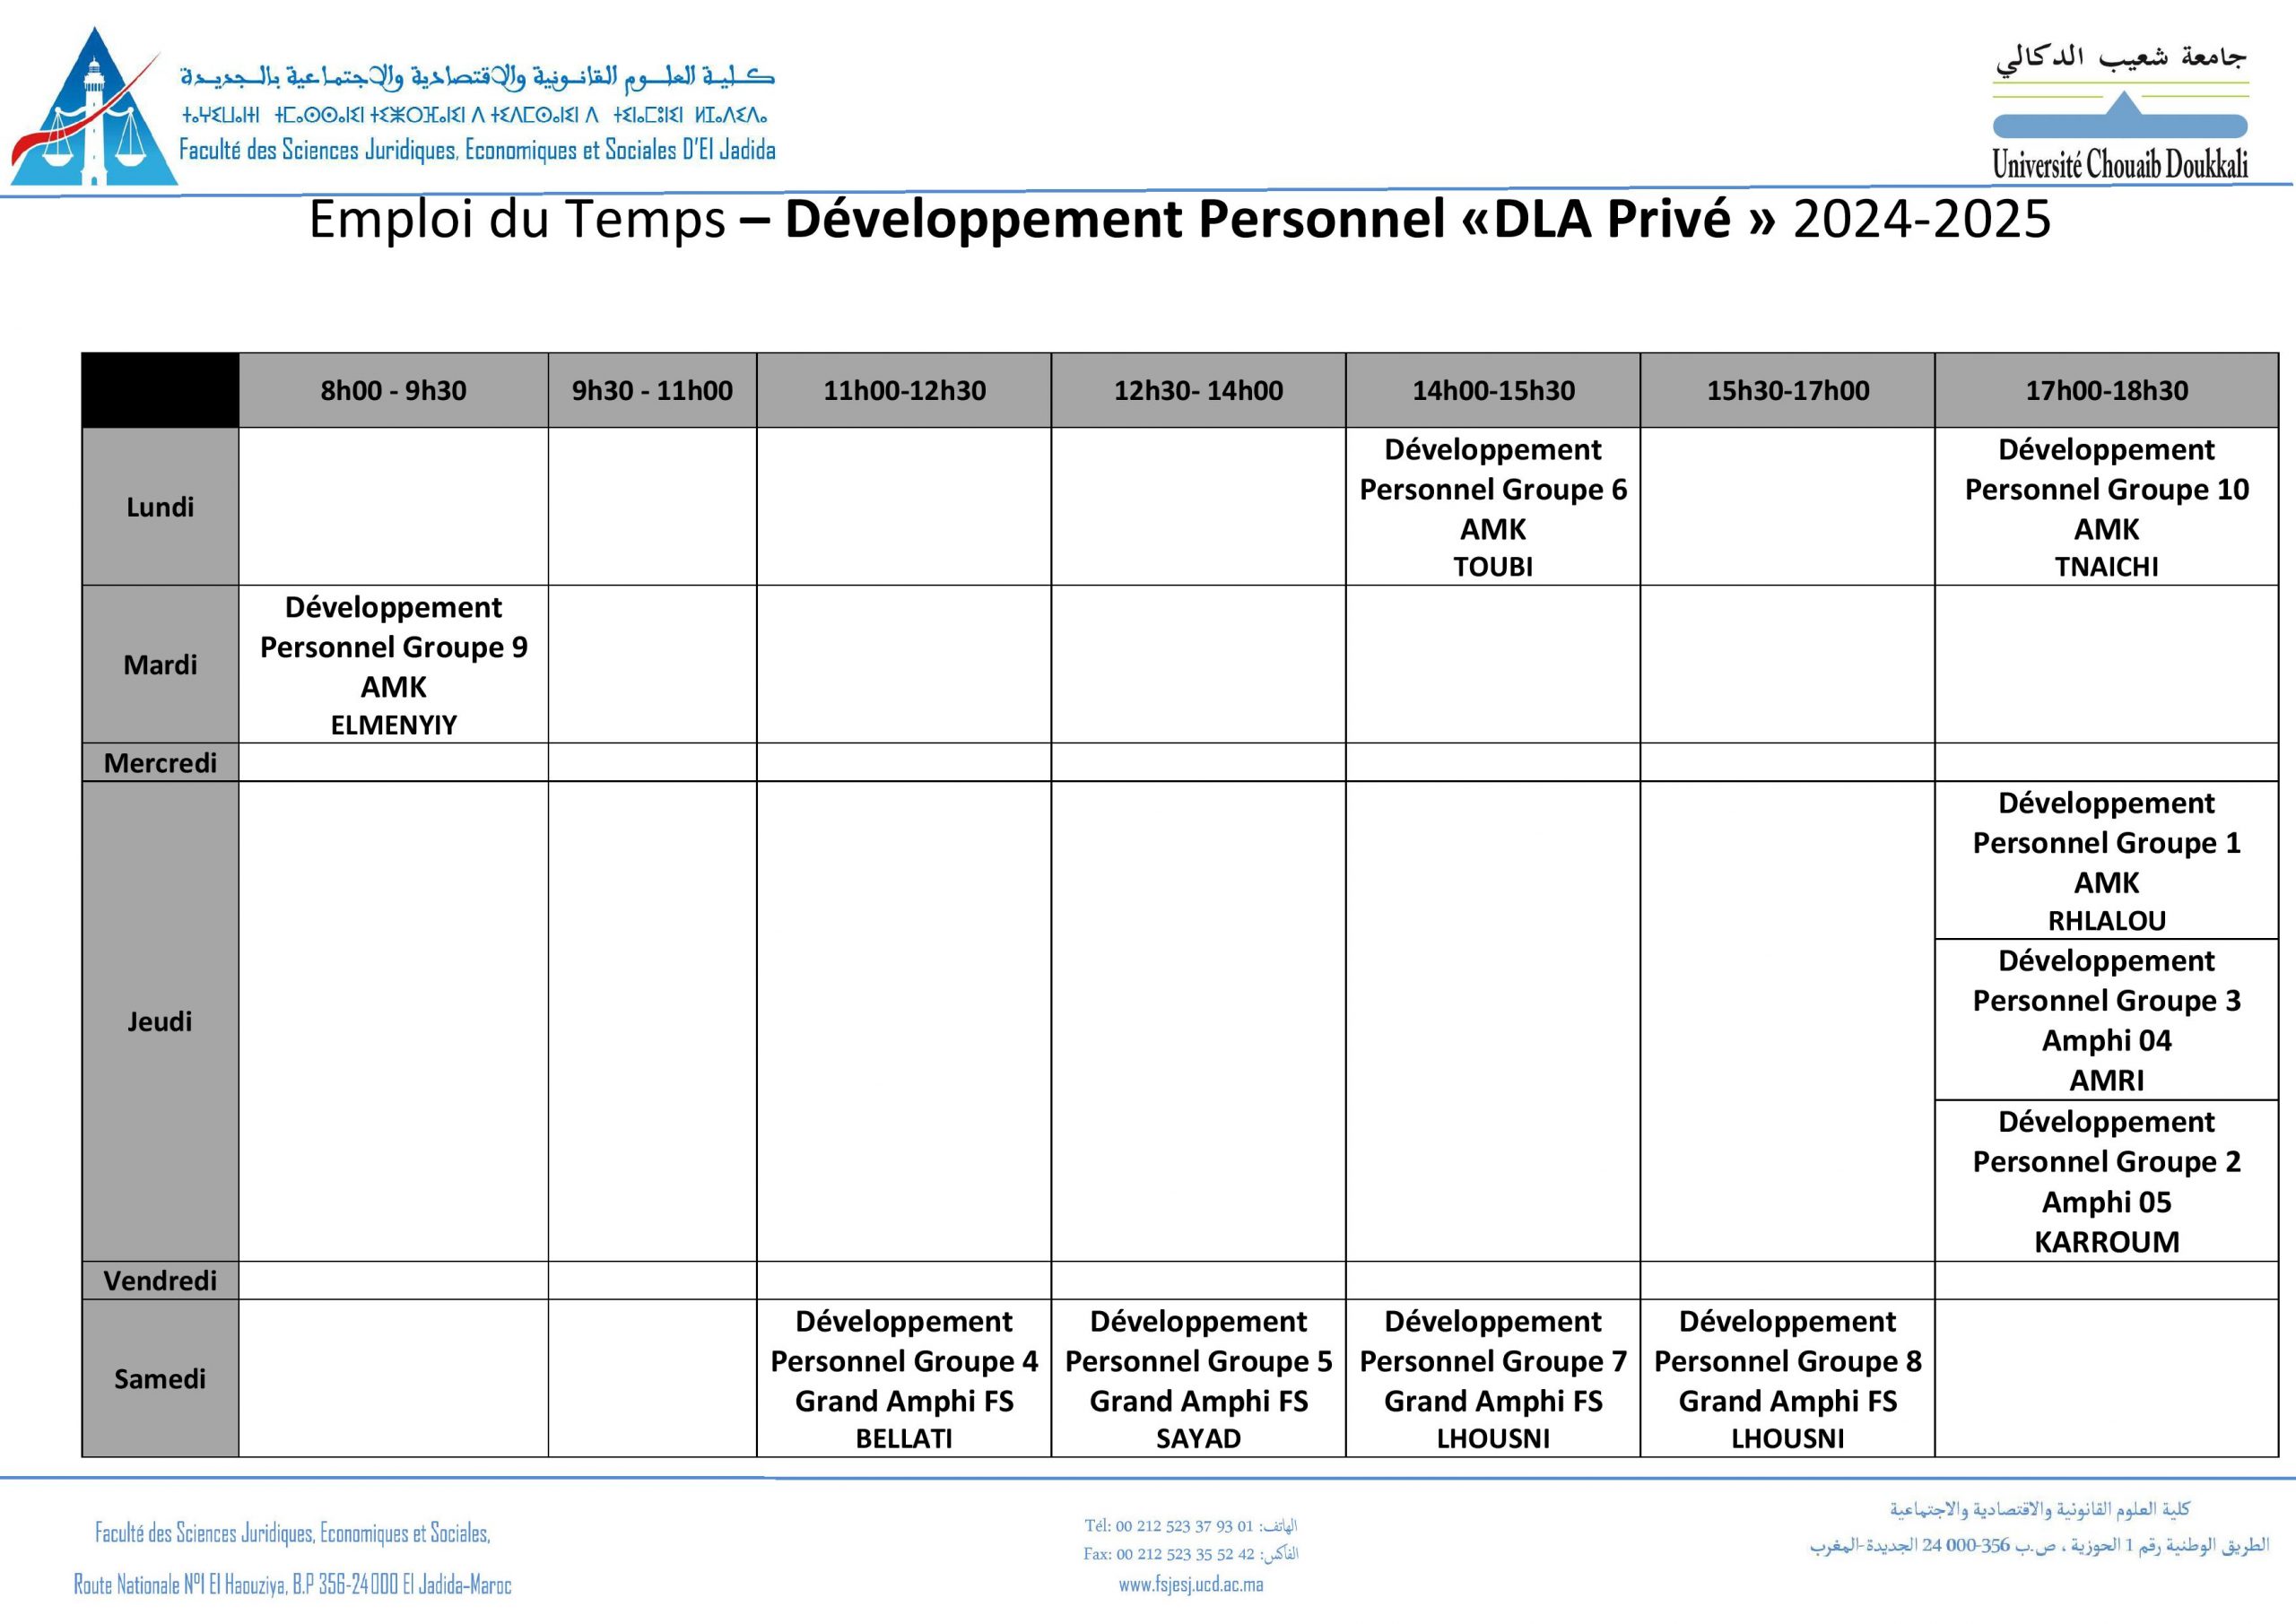Open the www.fsjesj.ucd.ac.ma website link
The height and width of the screenshot is (1624, 2296).
click(x=1191, y=1584)
